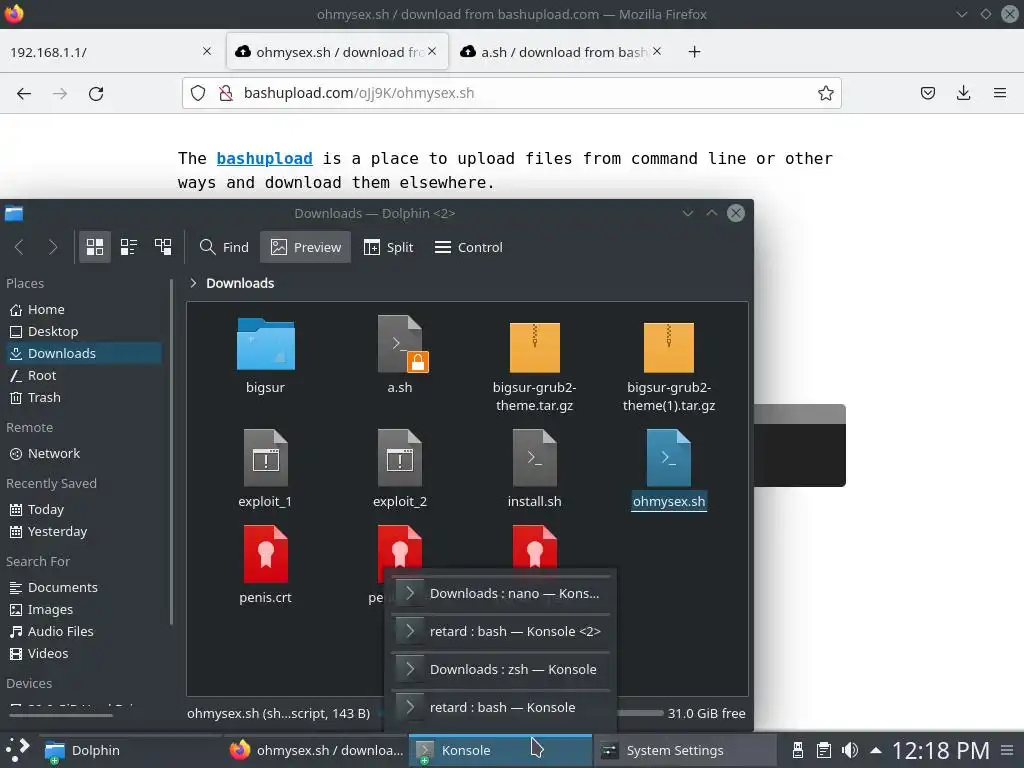The image size is (1024, 768).
Task: Show files saved Today
Action: click(84, 509)
